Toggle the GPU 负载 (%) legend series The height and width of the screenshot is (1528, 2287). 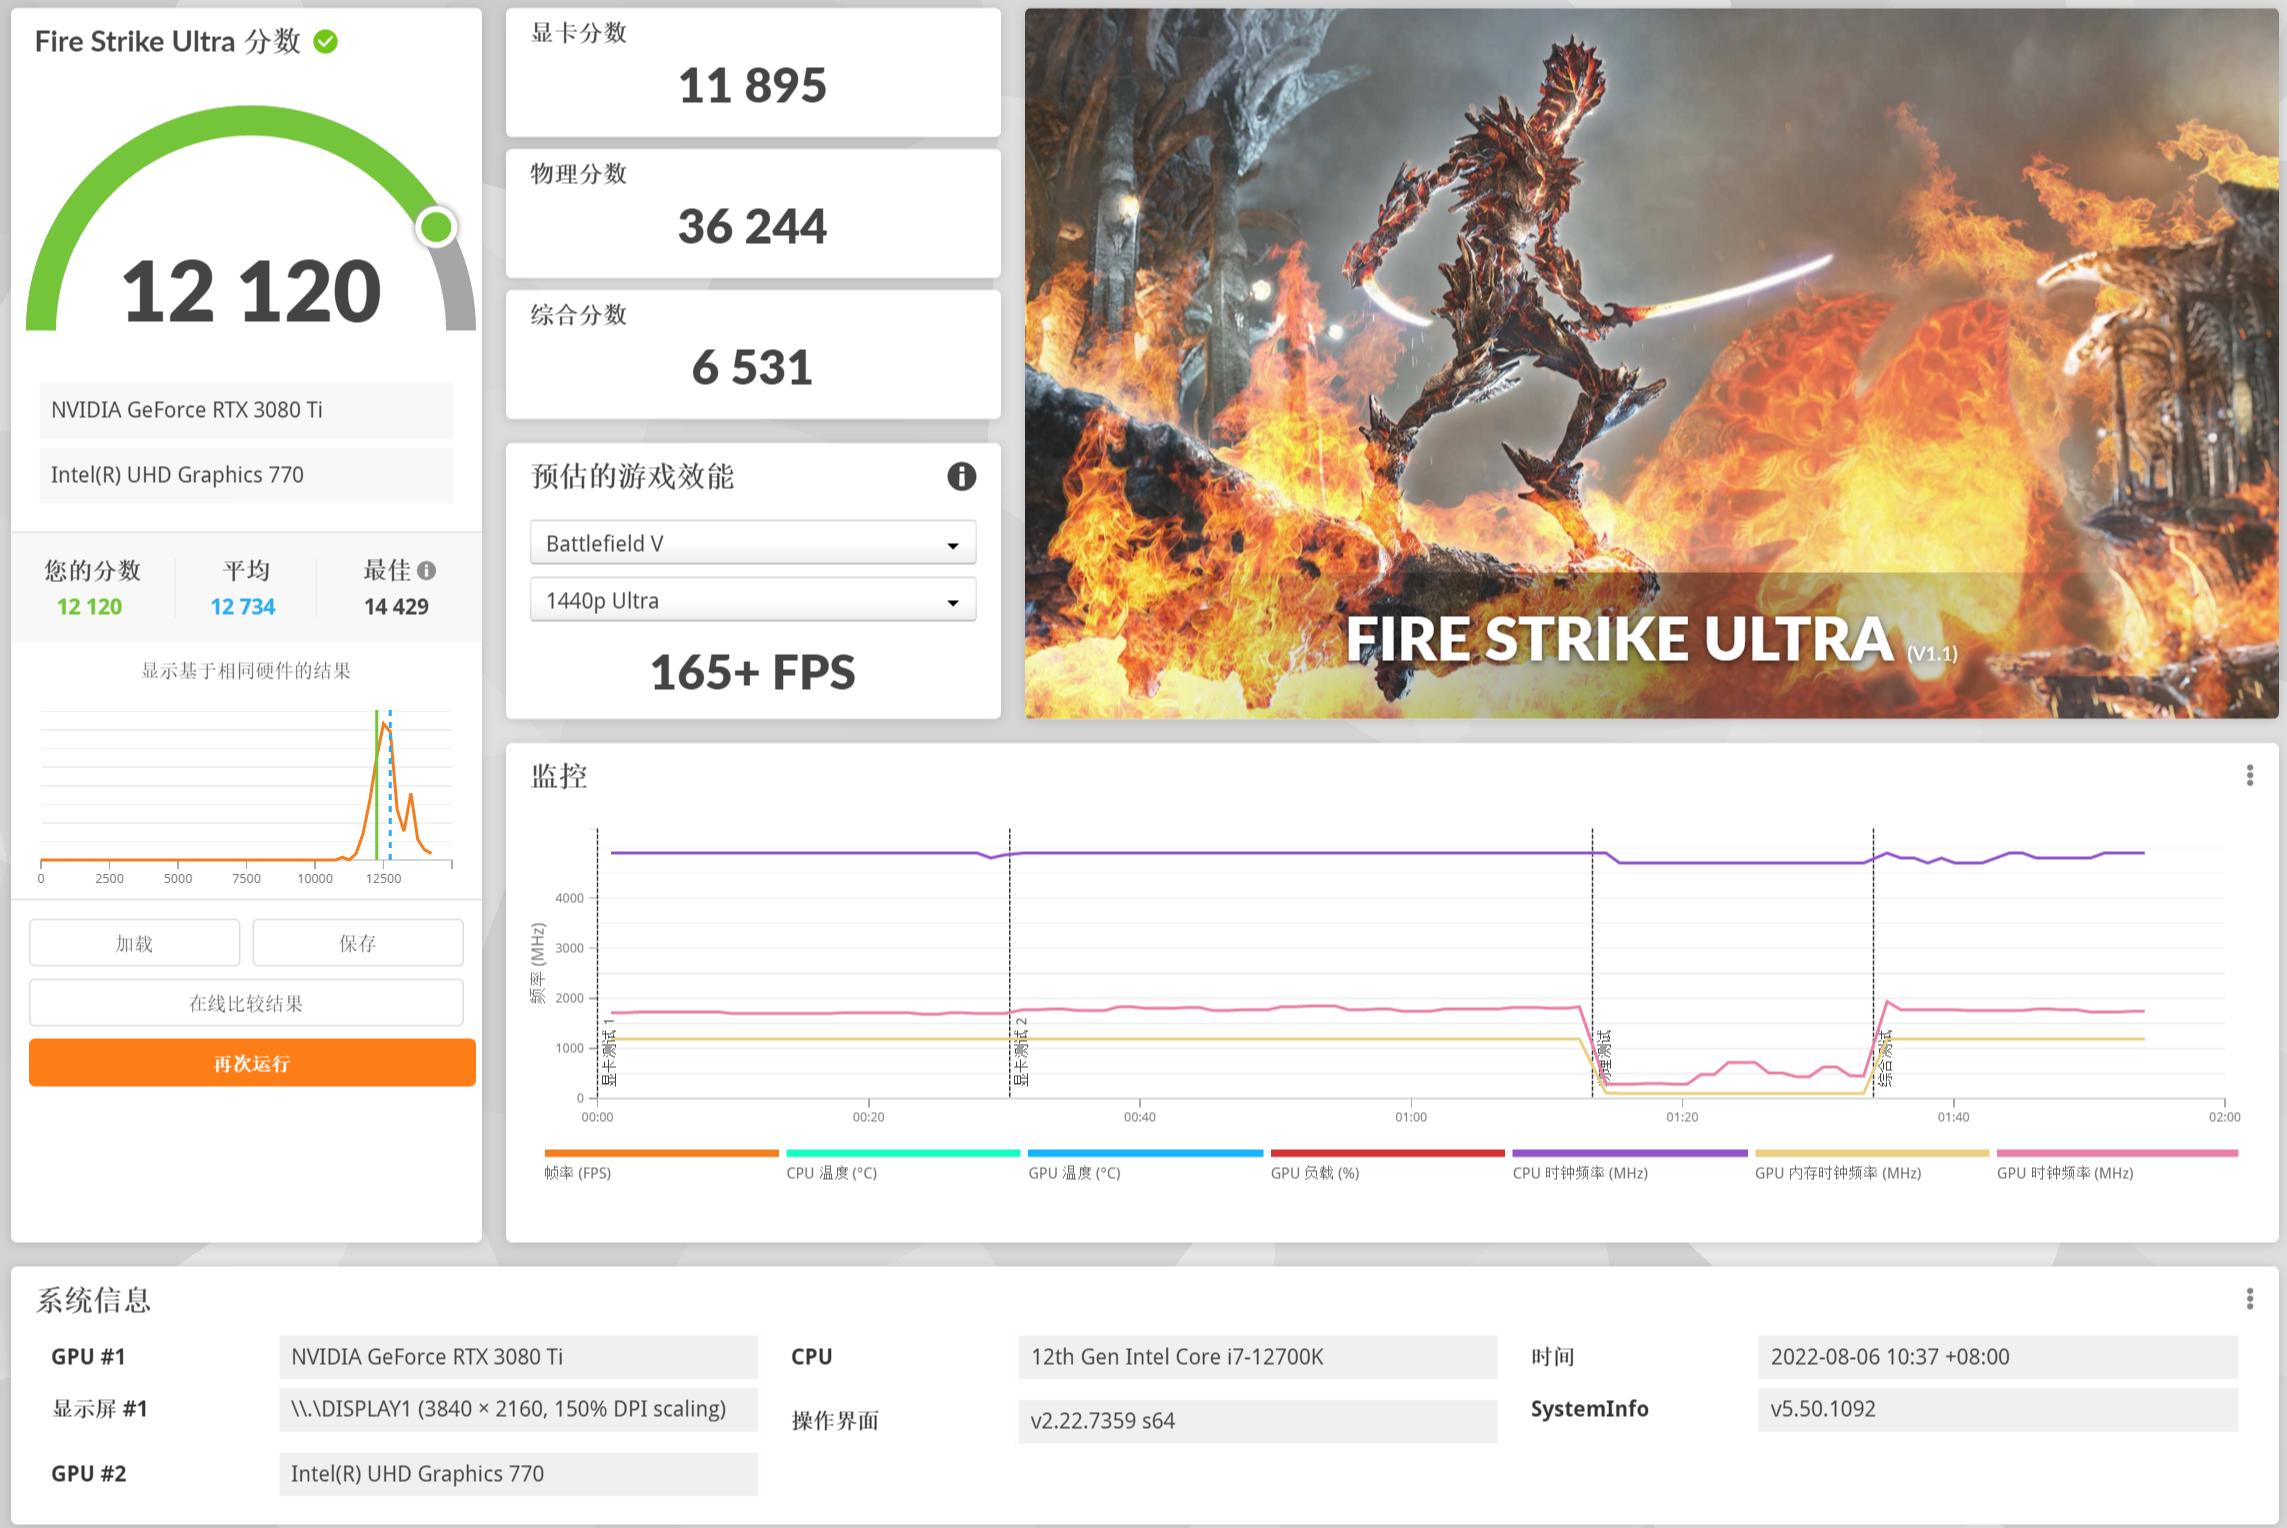tap(1314, 1172)
